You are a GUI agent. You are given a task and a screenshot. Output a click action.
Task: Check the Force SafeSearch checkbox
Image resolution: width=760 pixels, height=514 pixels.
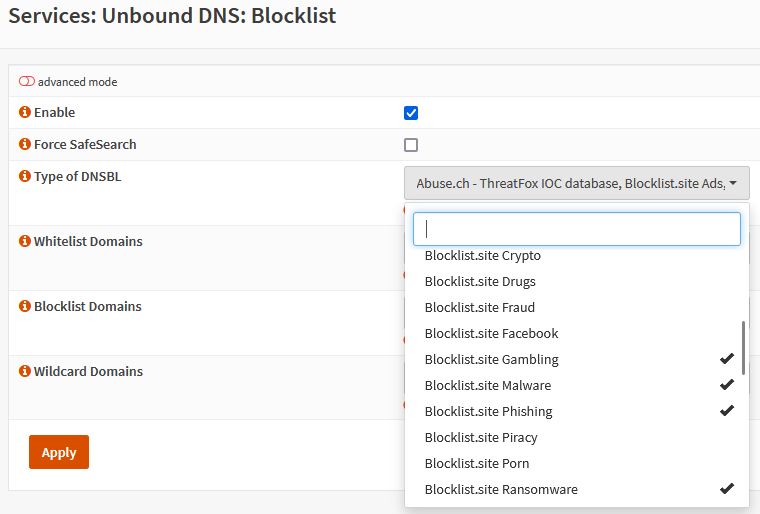click(411, 145)
